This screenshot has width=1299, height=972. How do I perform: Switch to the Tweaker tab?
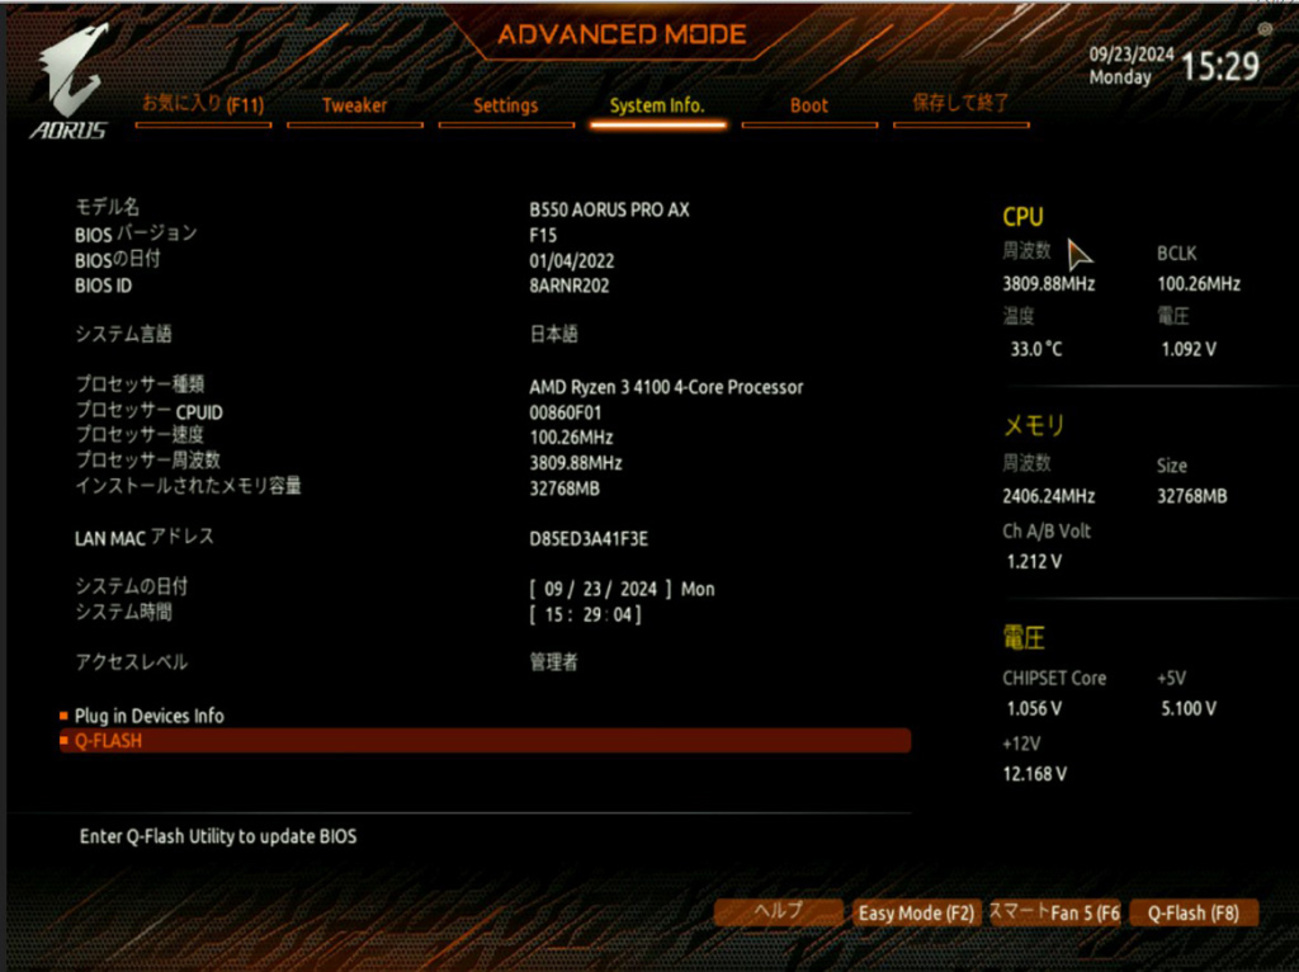click(354, 105)
